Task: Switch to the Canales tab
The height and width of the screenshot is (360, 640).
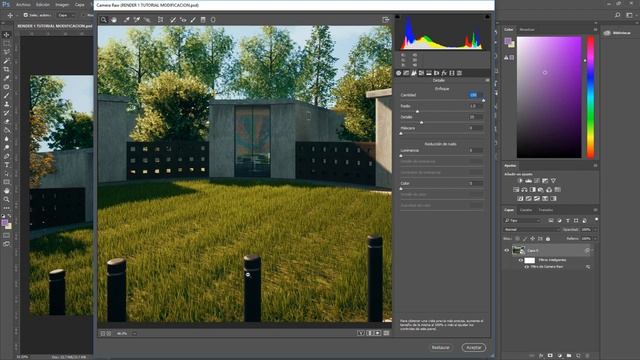Action: pyautogui.click(x=526, y=210)
